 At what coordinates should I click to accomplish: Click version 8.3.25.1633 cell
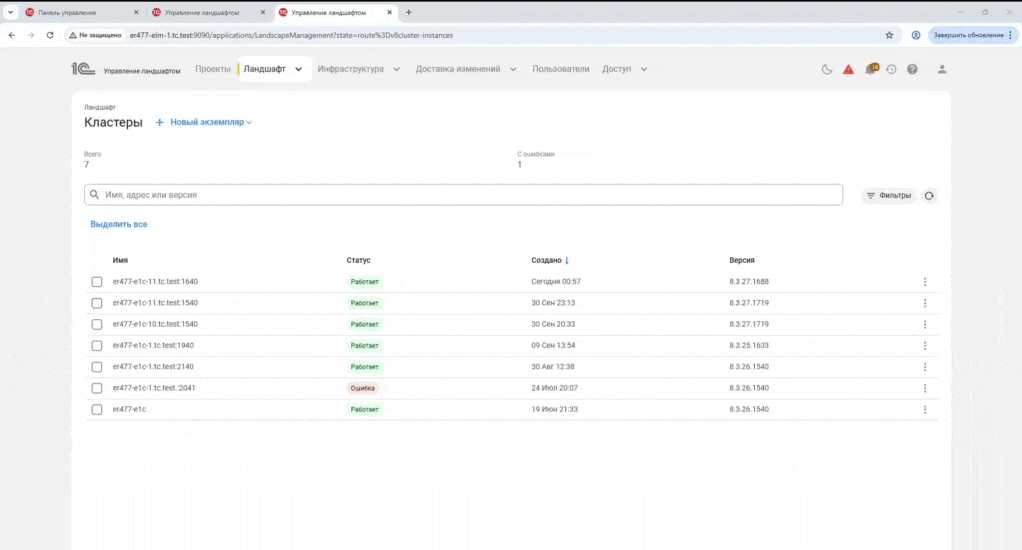point(749,345)
